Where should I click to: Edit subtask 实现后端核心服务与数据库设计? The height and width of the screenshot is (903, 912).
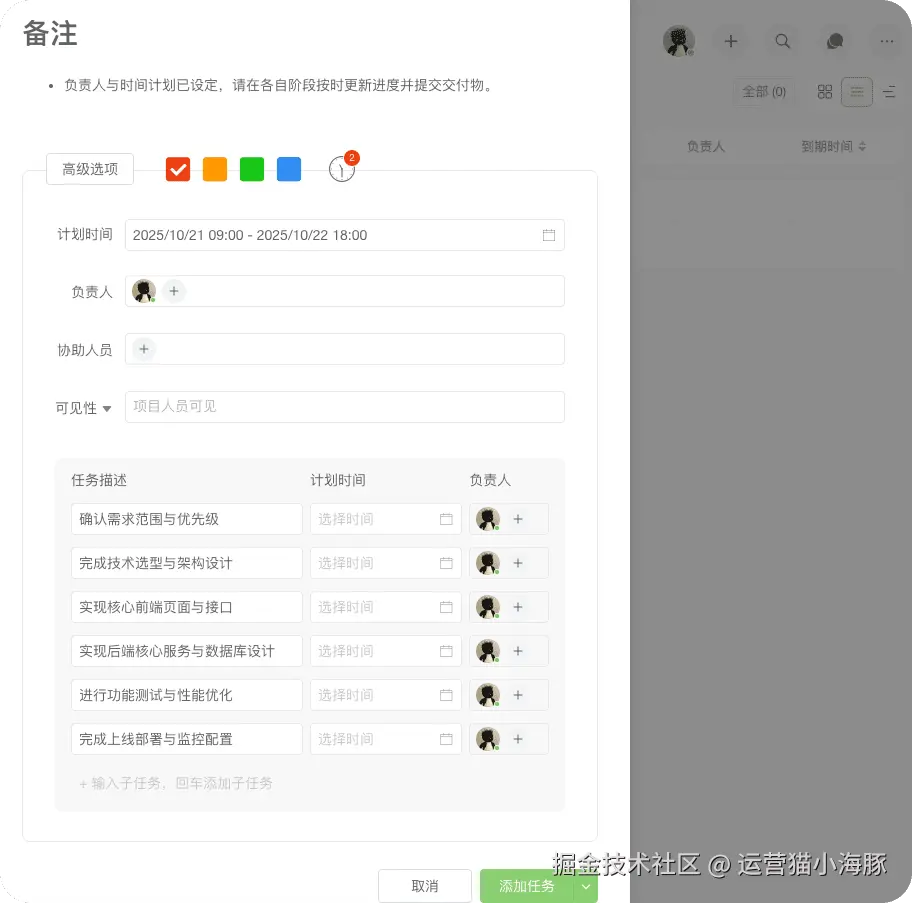187,651
